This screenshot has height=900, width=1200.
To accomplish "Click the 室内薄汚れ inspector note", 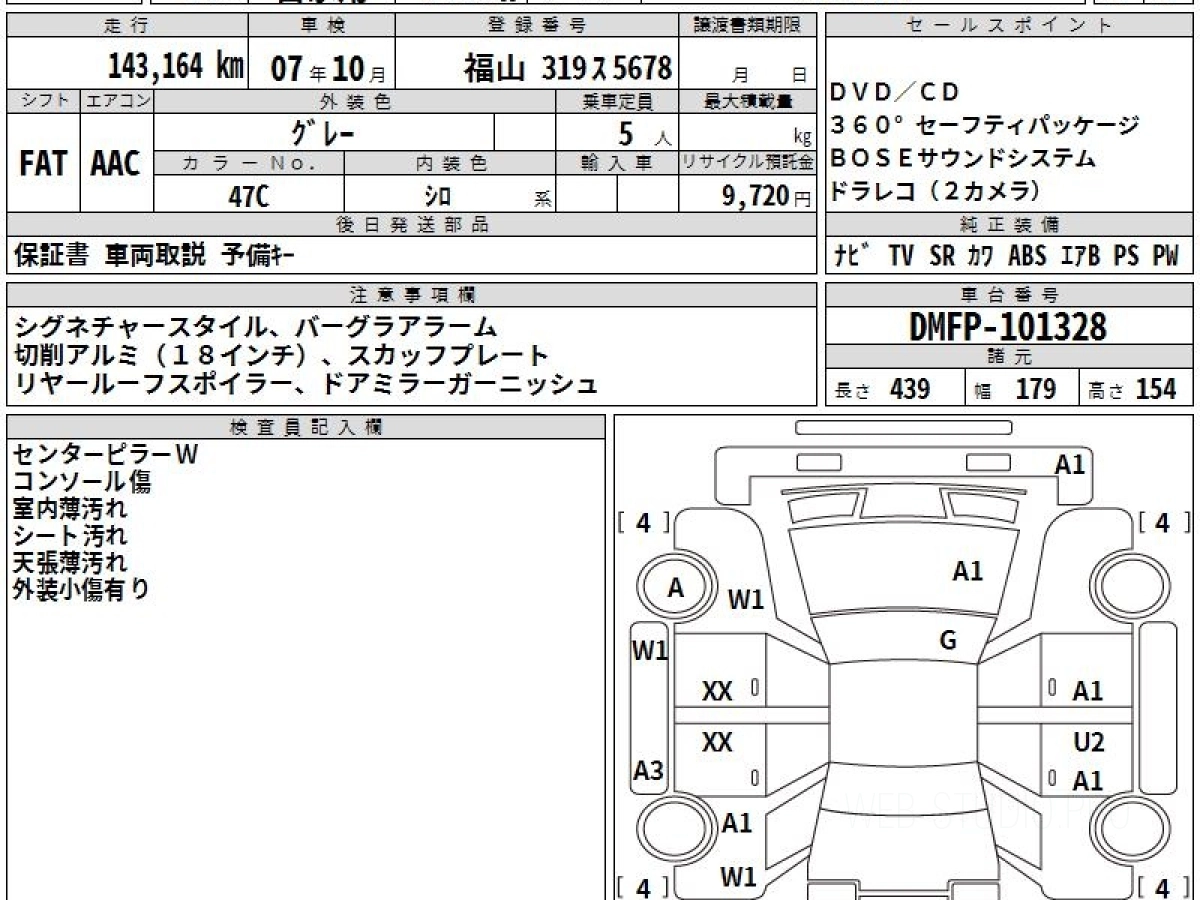I will point(70,508).
